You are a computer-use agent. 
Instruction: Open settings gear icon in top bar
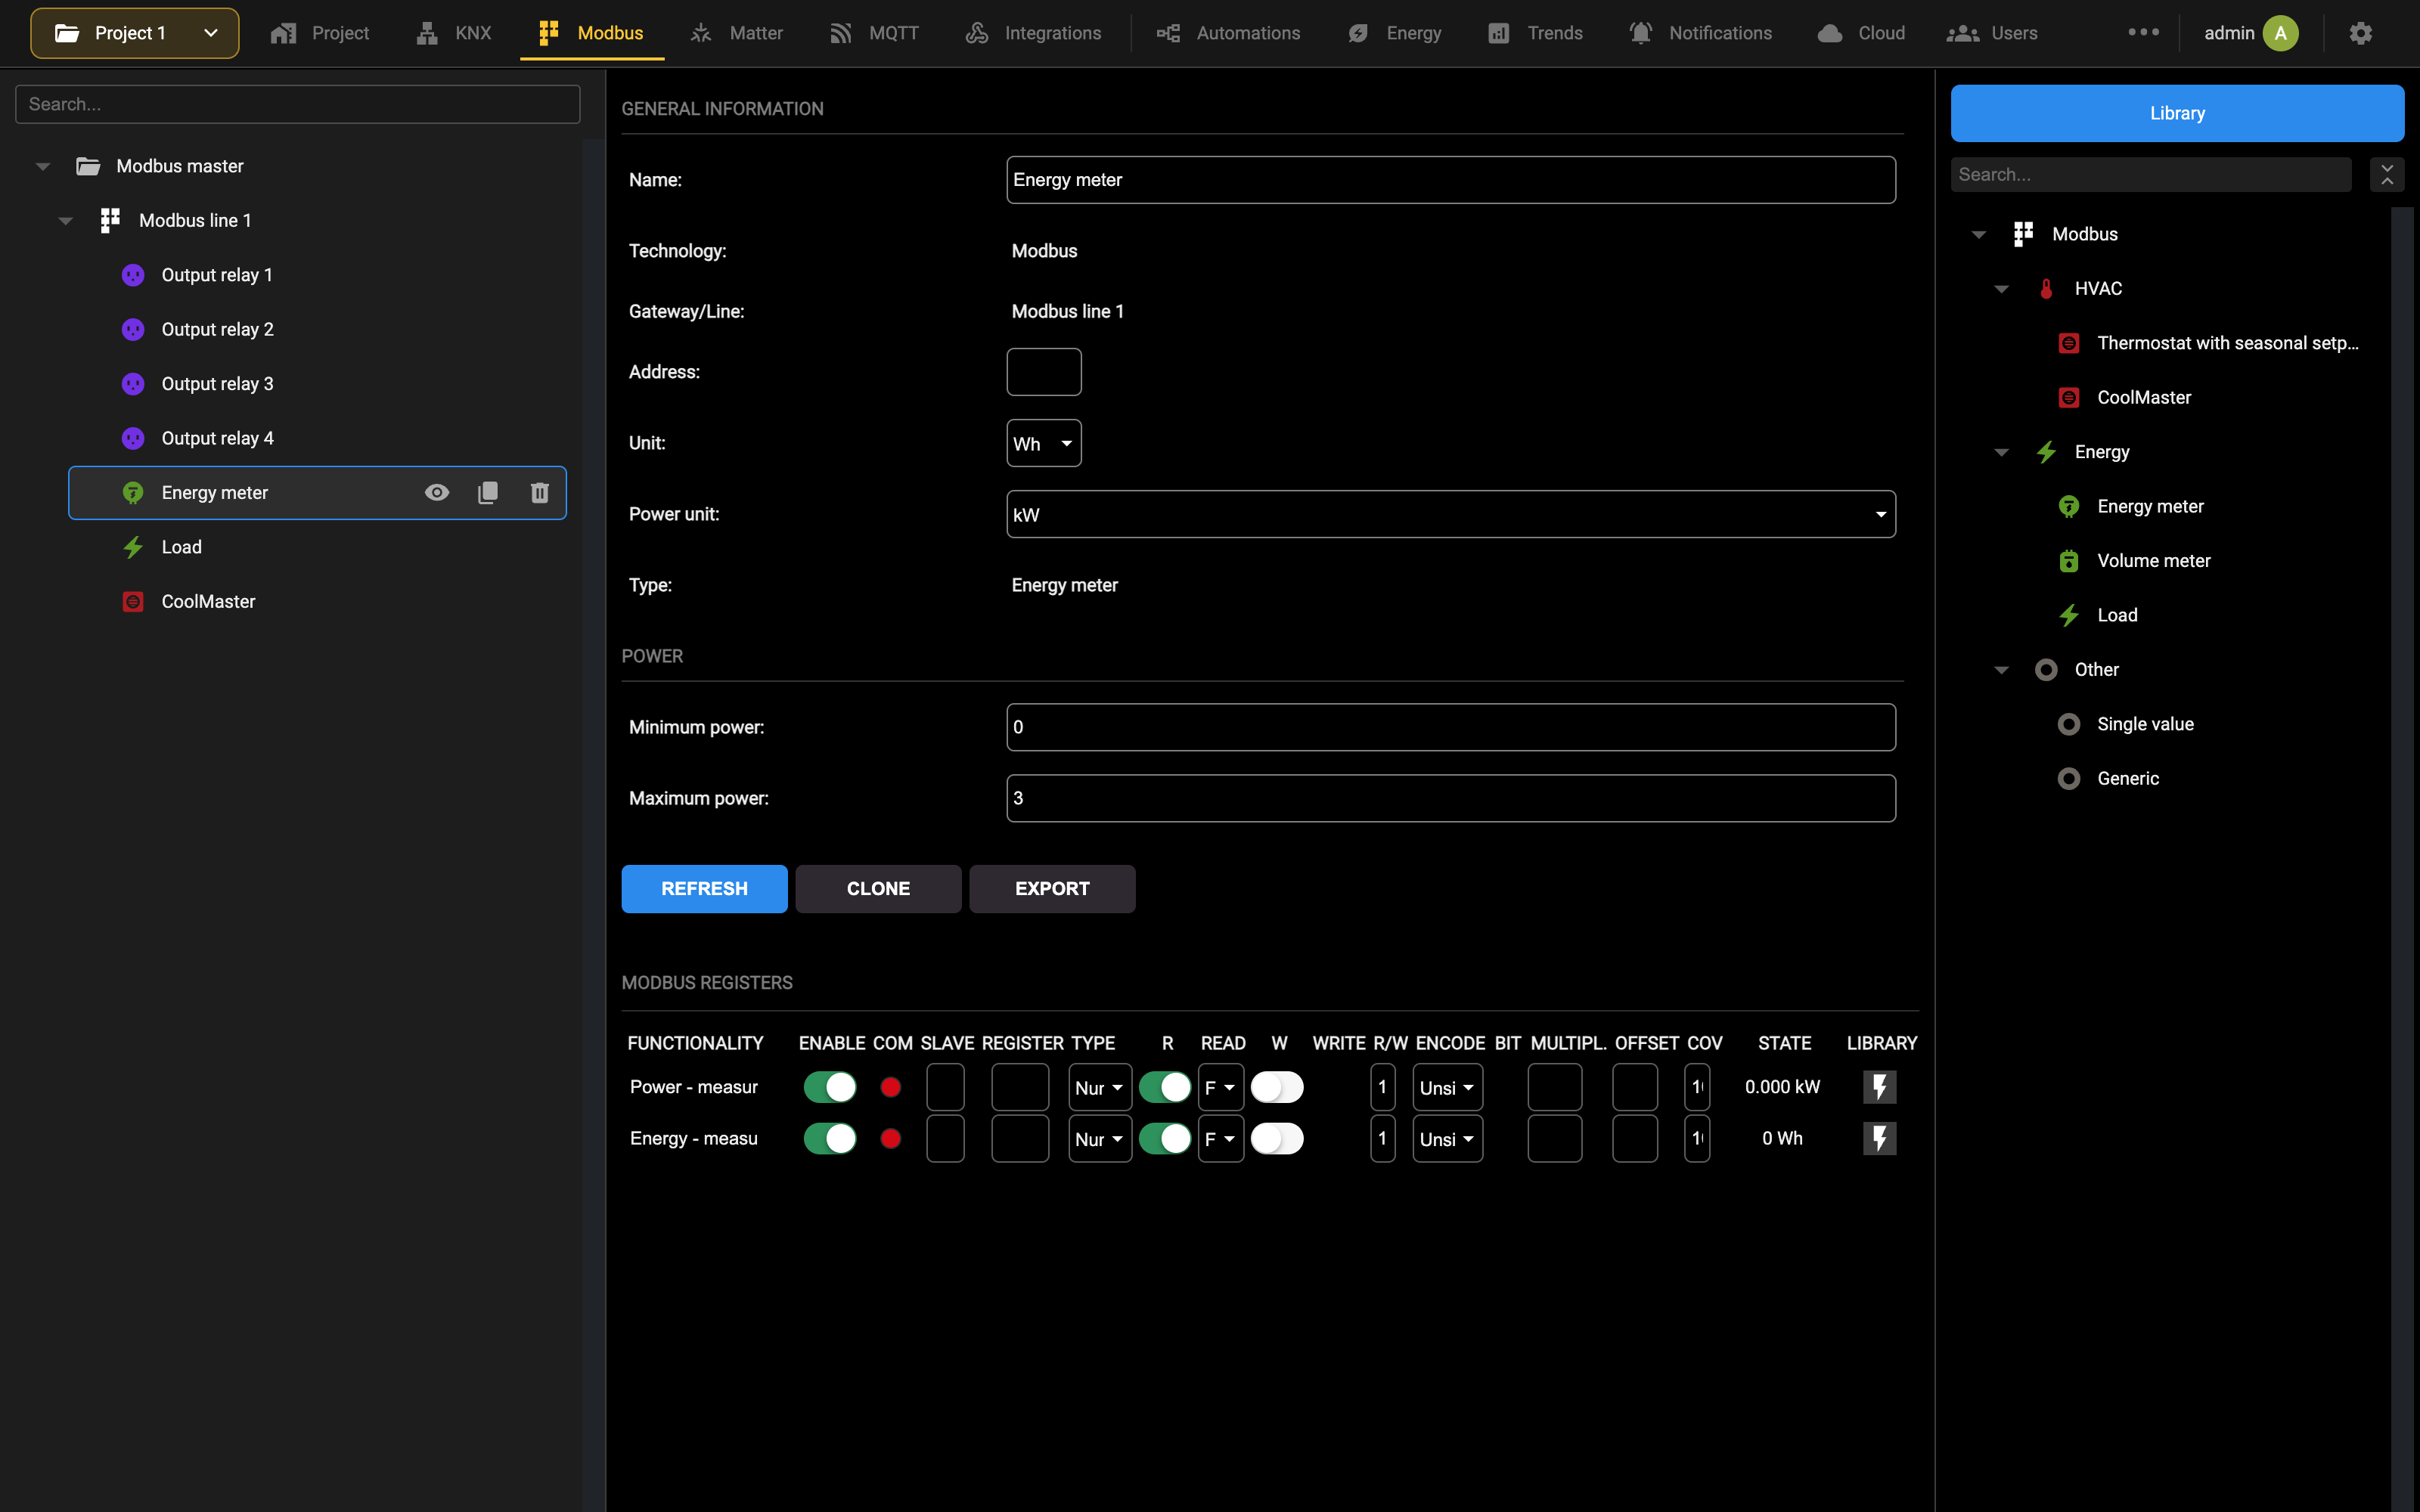2361,33
